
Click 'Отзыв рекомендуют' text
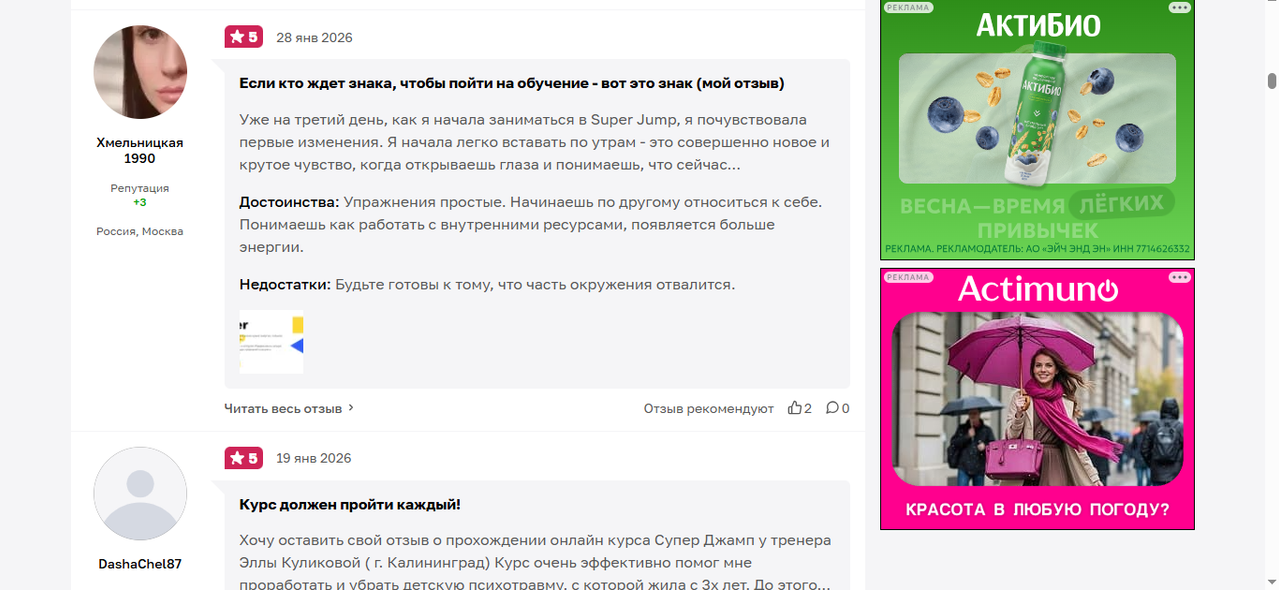pyautogui.click(x=709, y=408)
